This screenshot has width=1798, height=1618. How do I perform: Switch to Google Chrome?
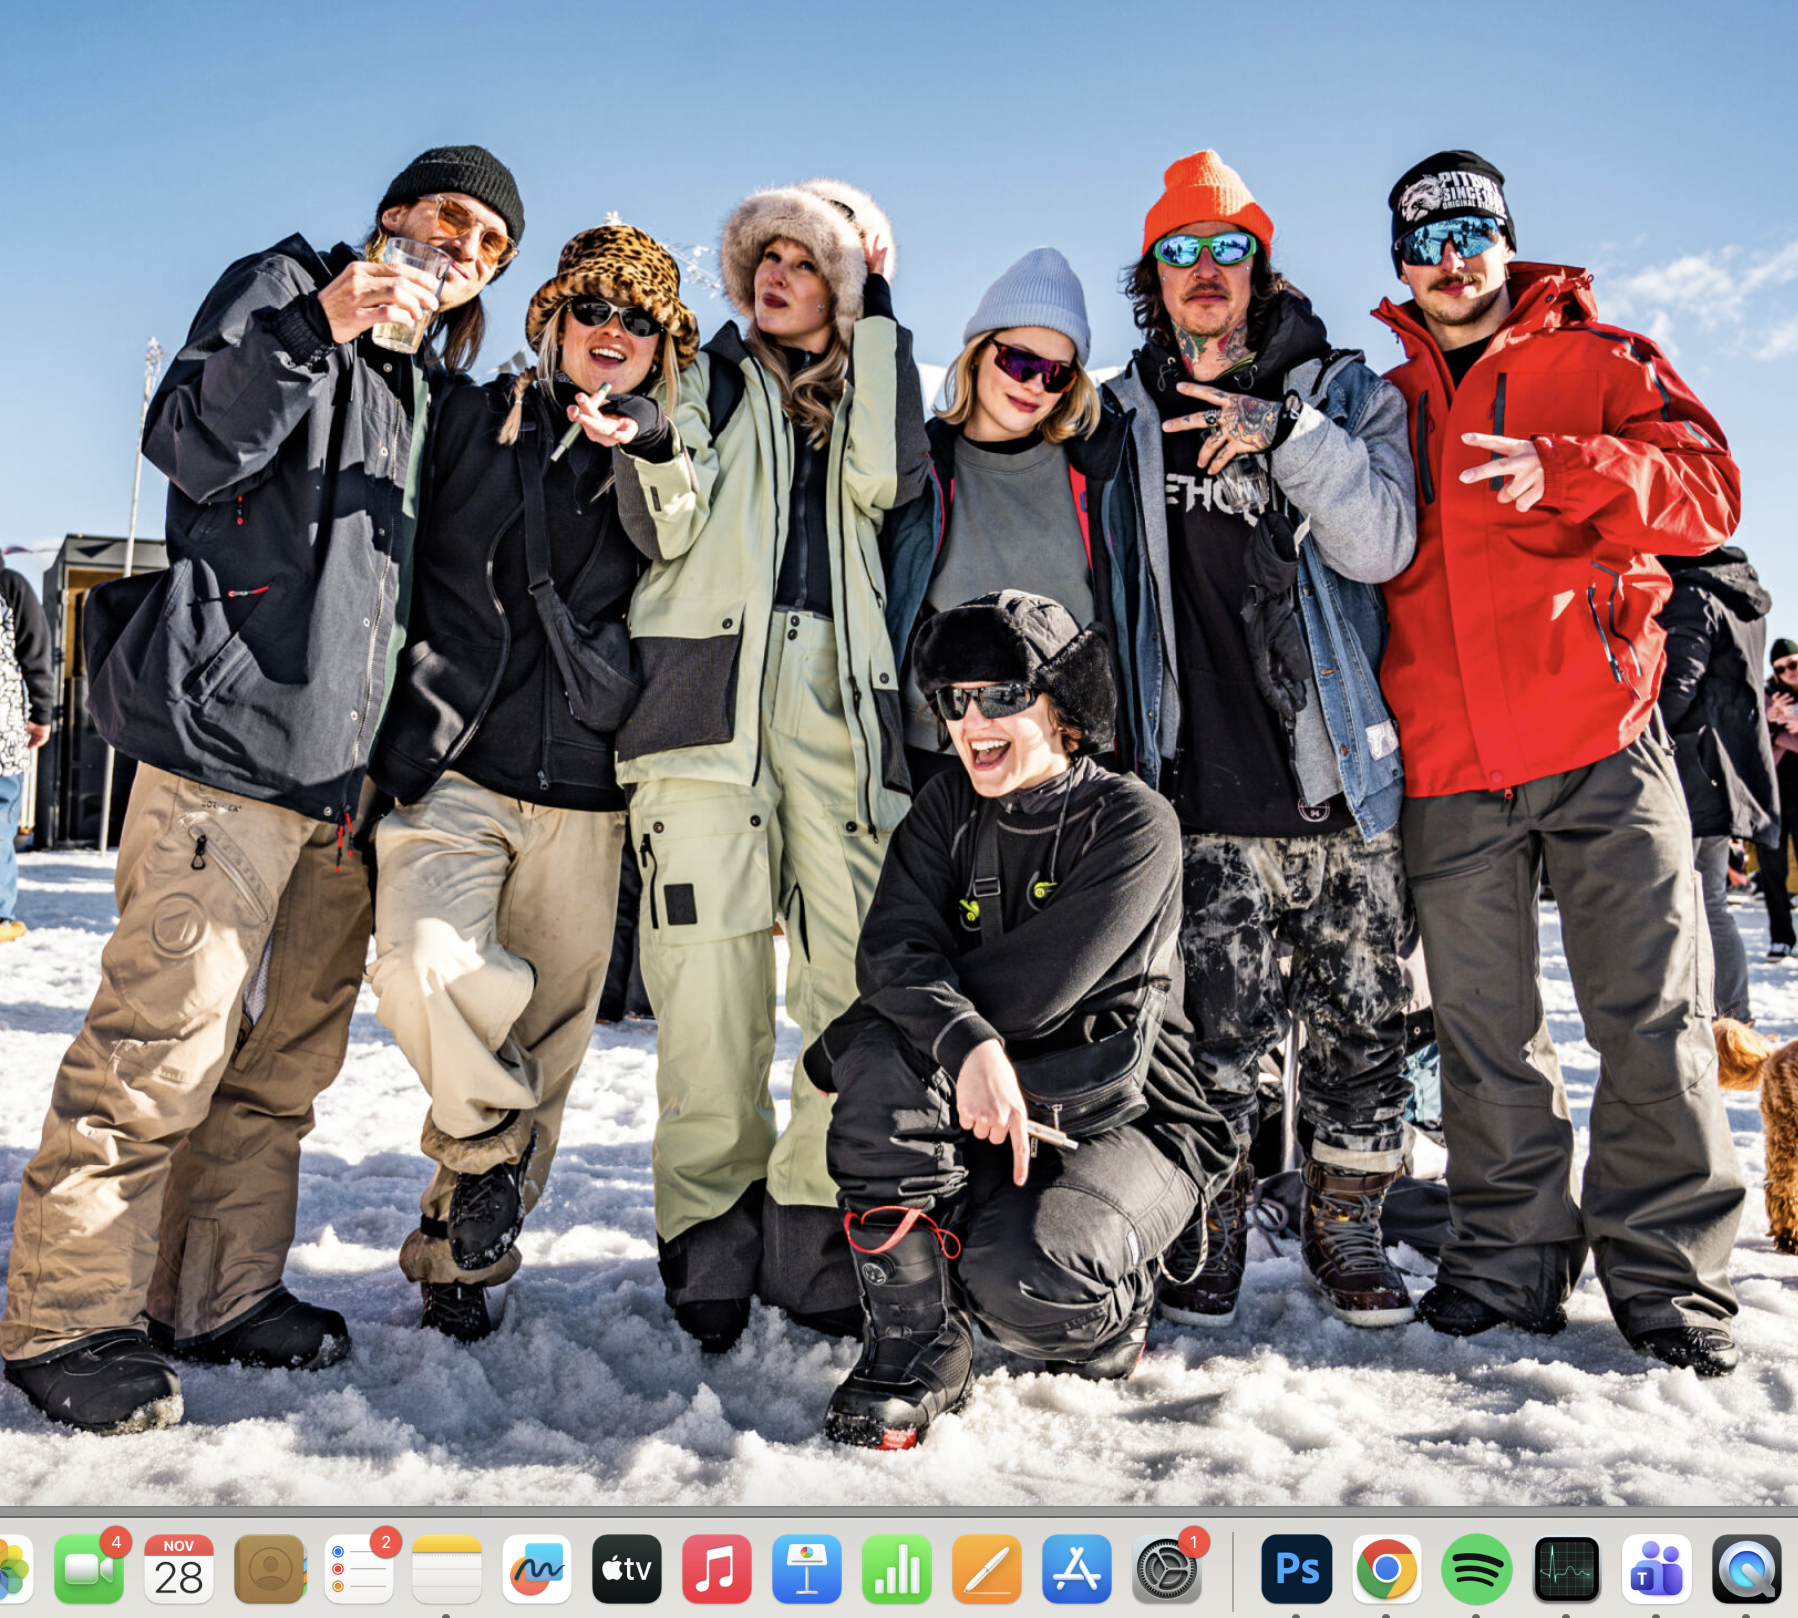click(x=1387, y=1569)
